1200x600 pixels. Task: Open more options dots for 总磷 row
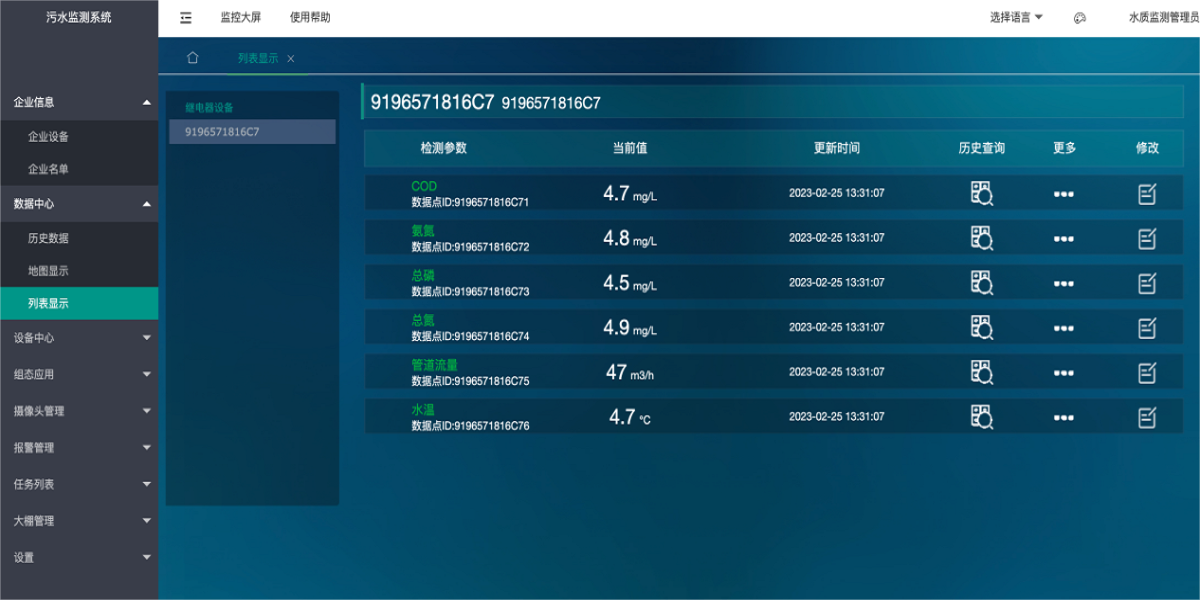pos(1064,283)
